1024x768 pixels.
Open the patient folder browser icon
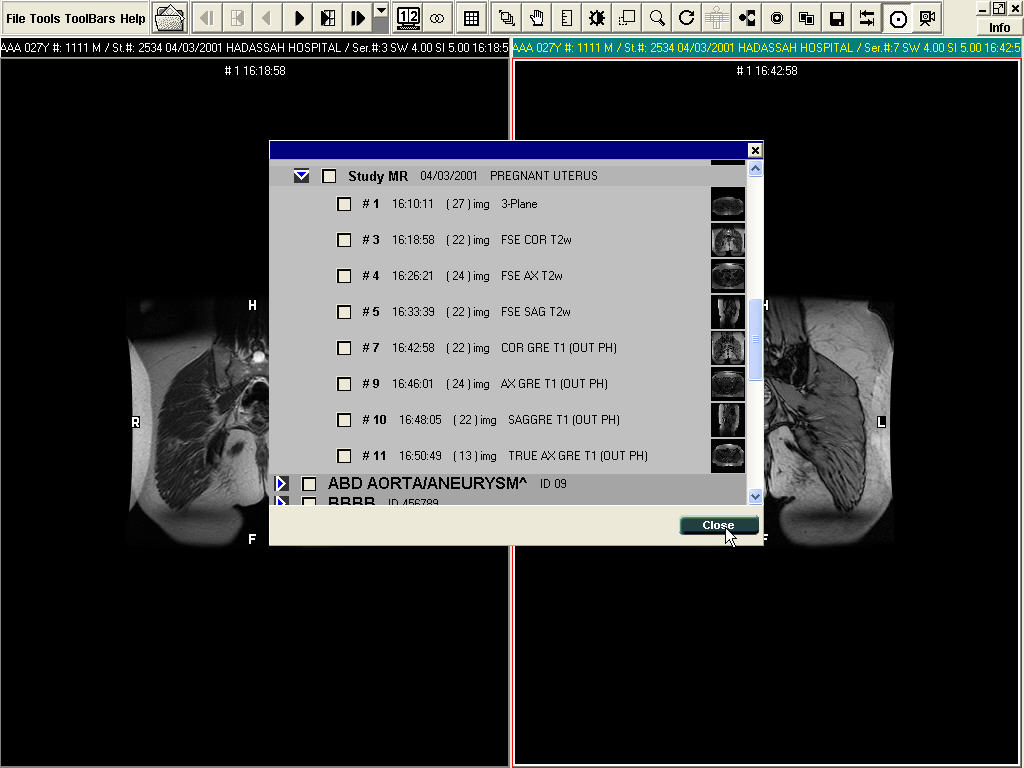pos(171,18)
